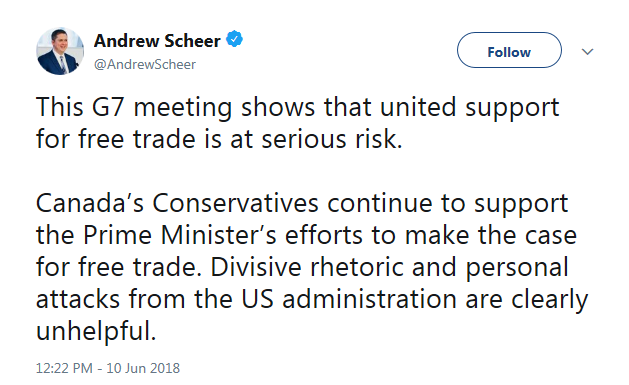Click "united support" in the first sentence
This screenshot has width=629, height=385.
click(469, 108)
